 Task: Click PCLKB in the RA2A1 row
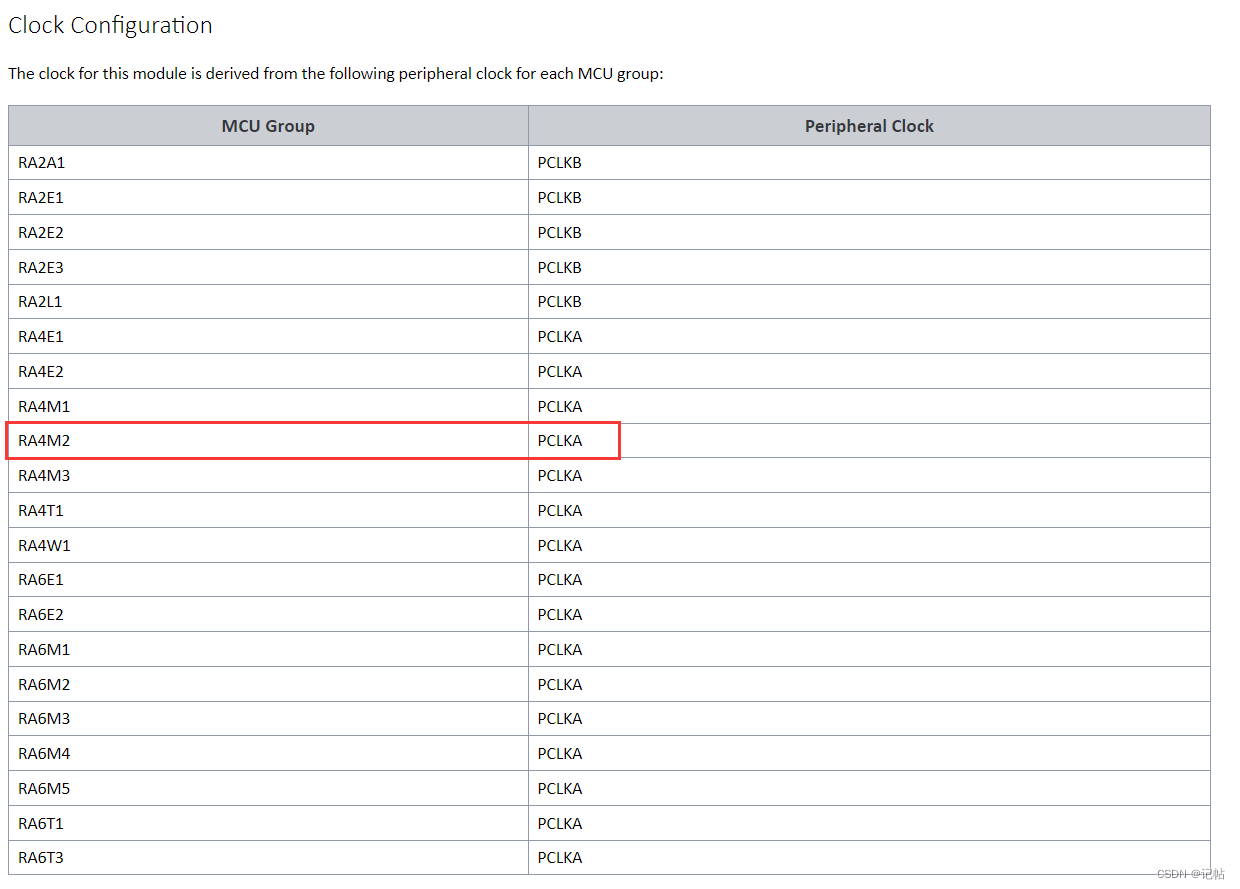pos(559,163)
